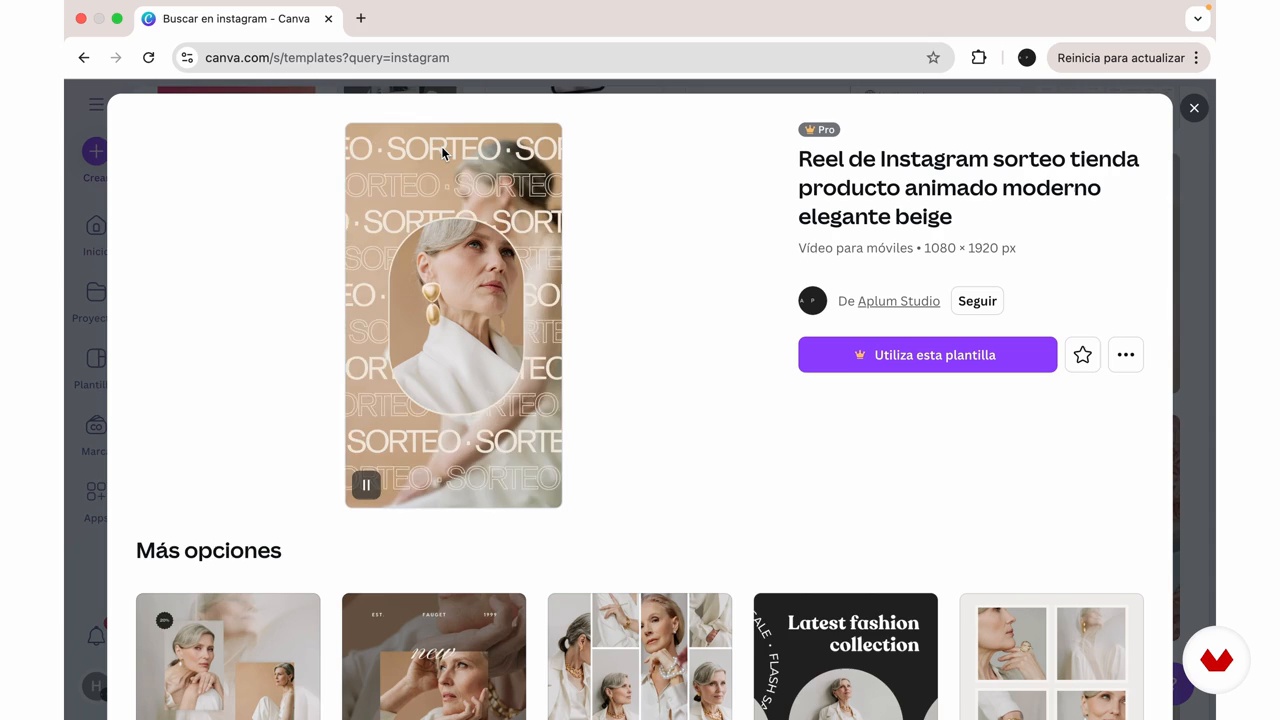1280x720 pixels.
Task: Open the Chrome three-dot menu
Action: (1197, 58)
